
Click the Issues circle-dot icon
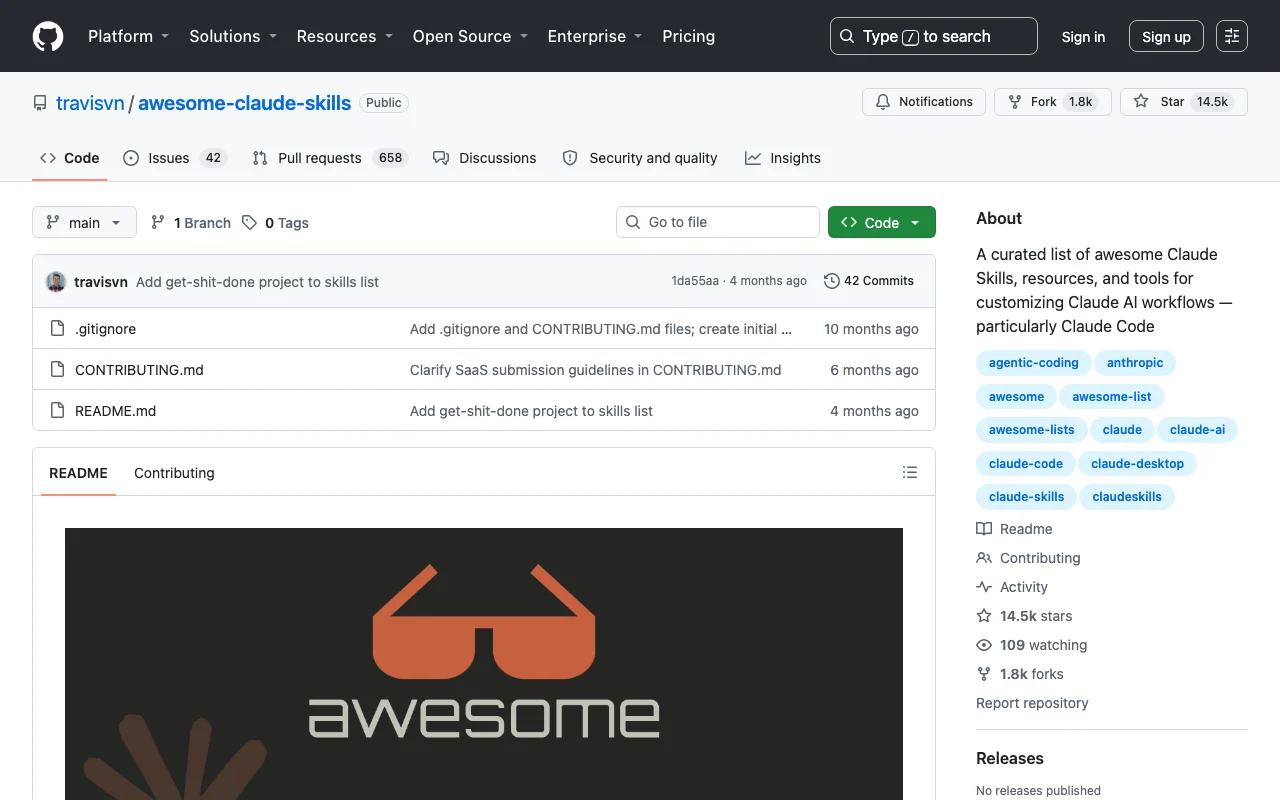(x=131, y=158)
